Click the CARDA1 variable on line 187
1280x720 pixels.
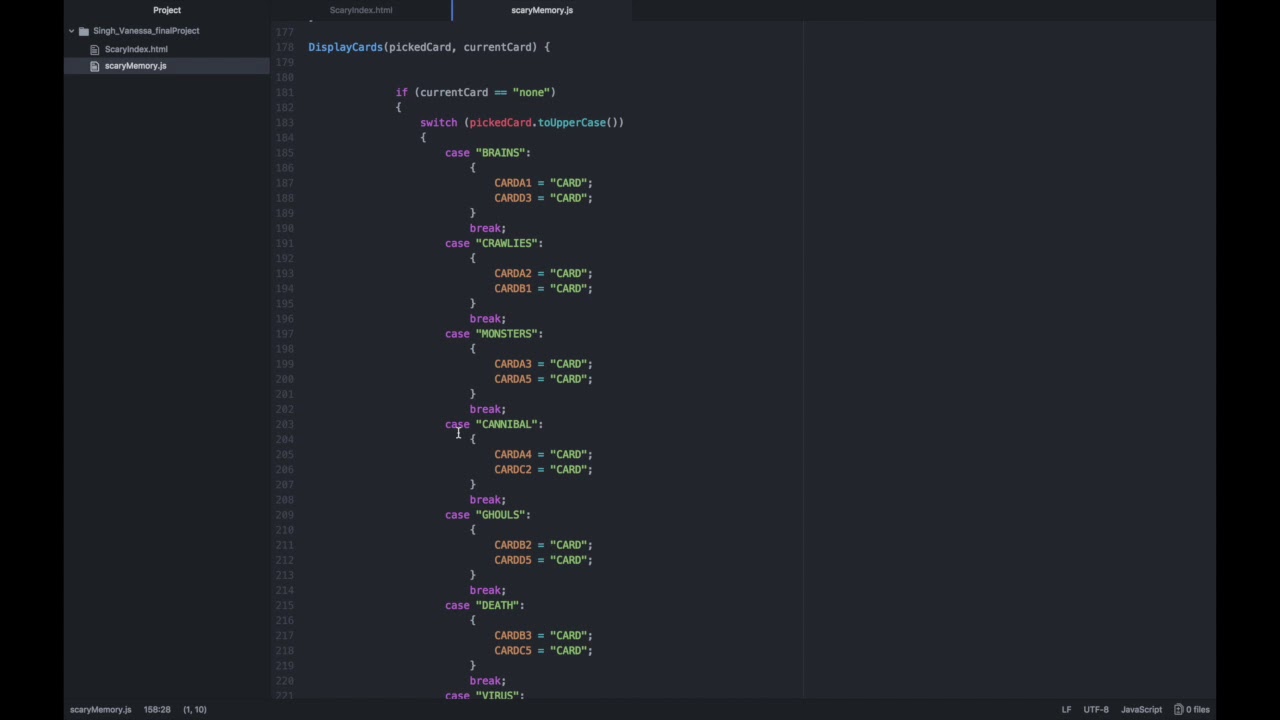point(513,183)
